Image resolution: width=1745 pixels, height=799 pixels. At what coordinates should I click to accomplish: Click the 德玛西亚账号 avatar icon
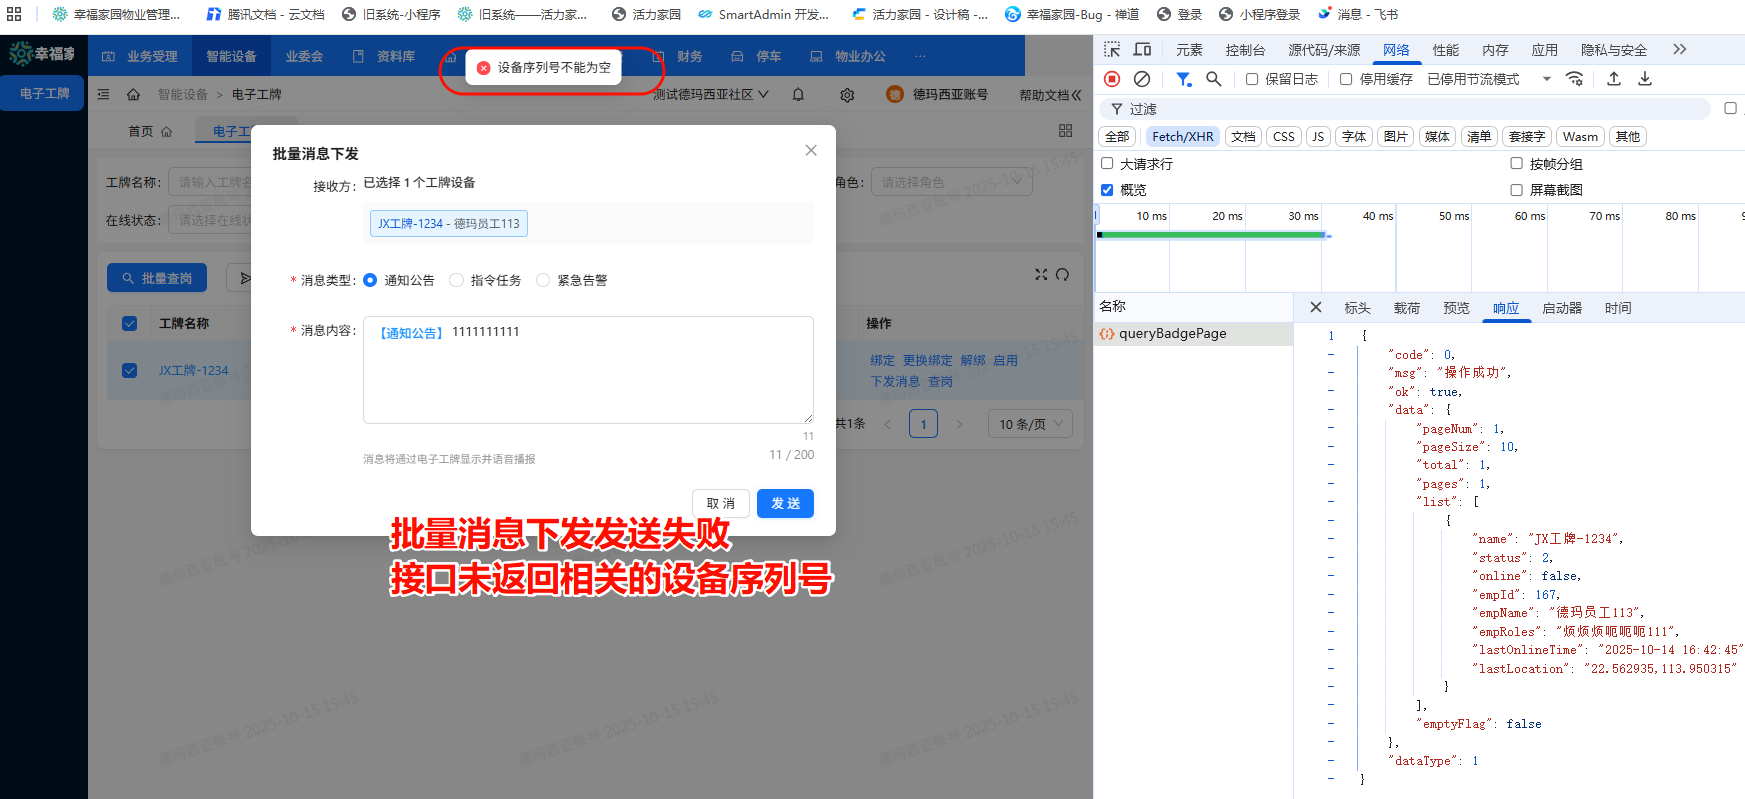point(894,95)
